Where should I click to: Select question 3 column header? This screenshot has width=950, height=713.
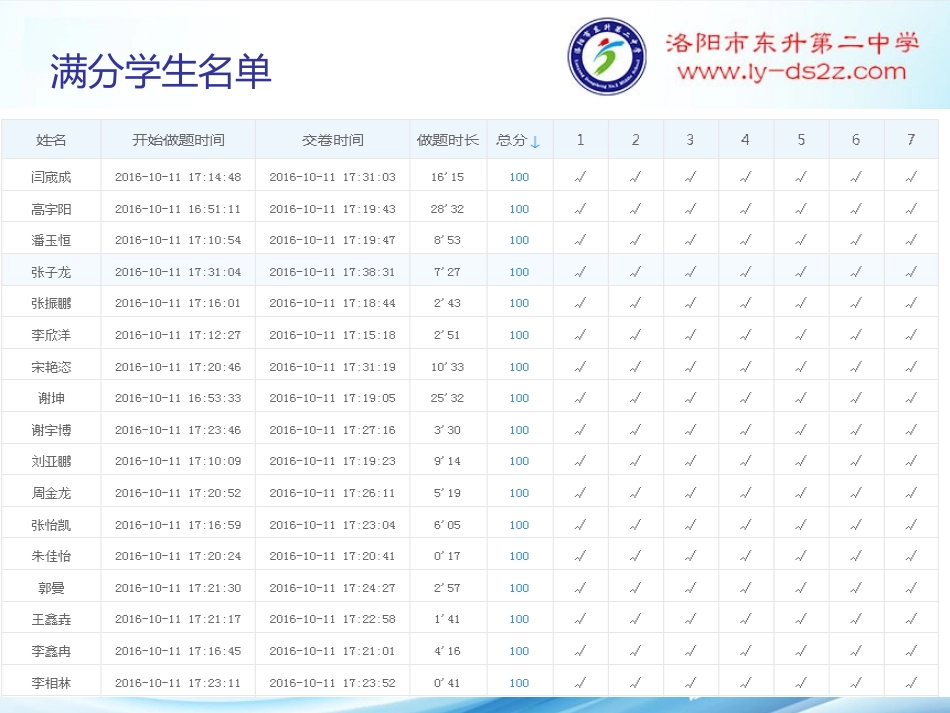(x=690, y=140)
